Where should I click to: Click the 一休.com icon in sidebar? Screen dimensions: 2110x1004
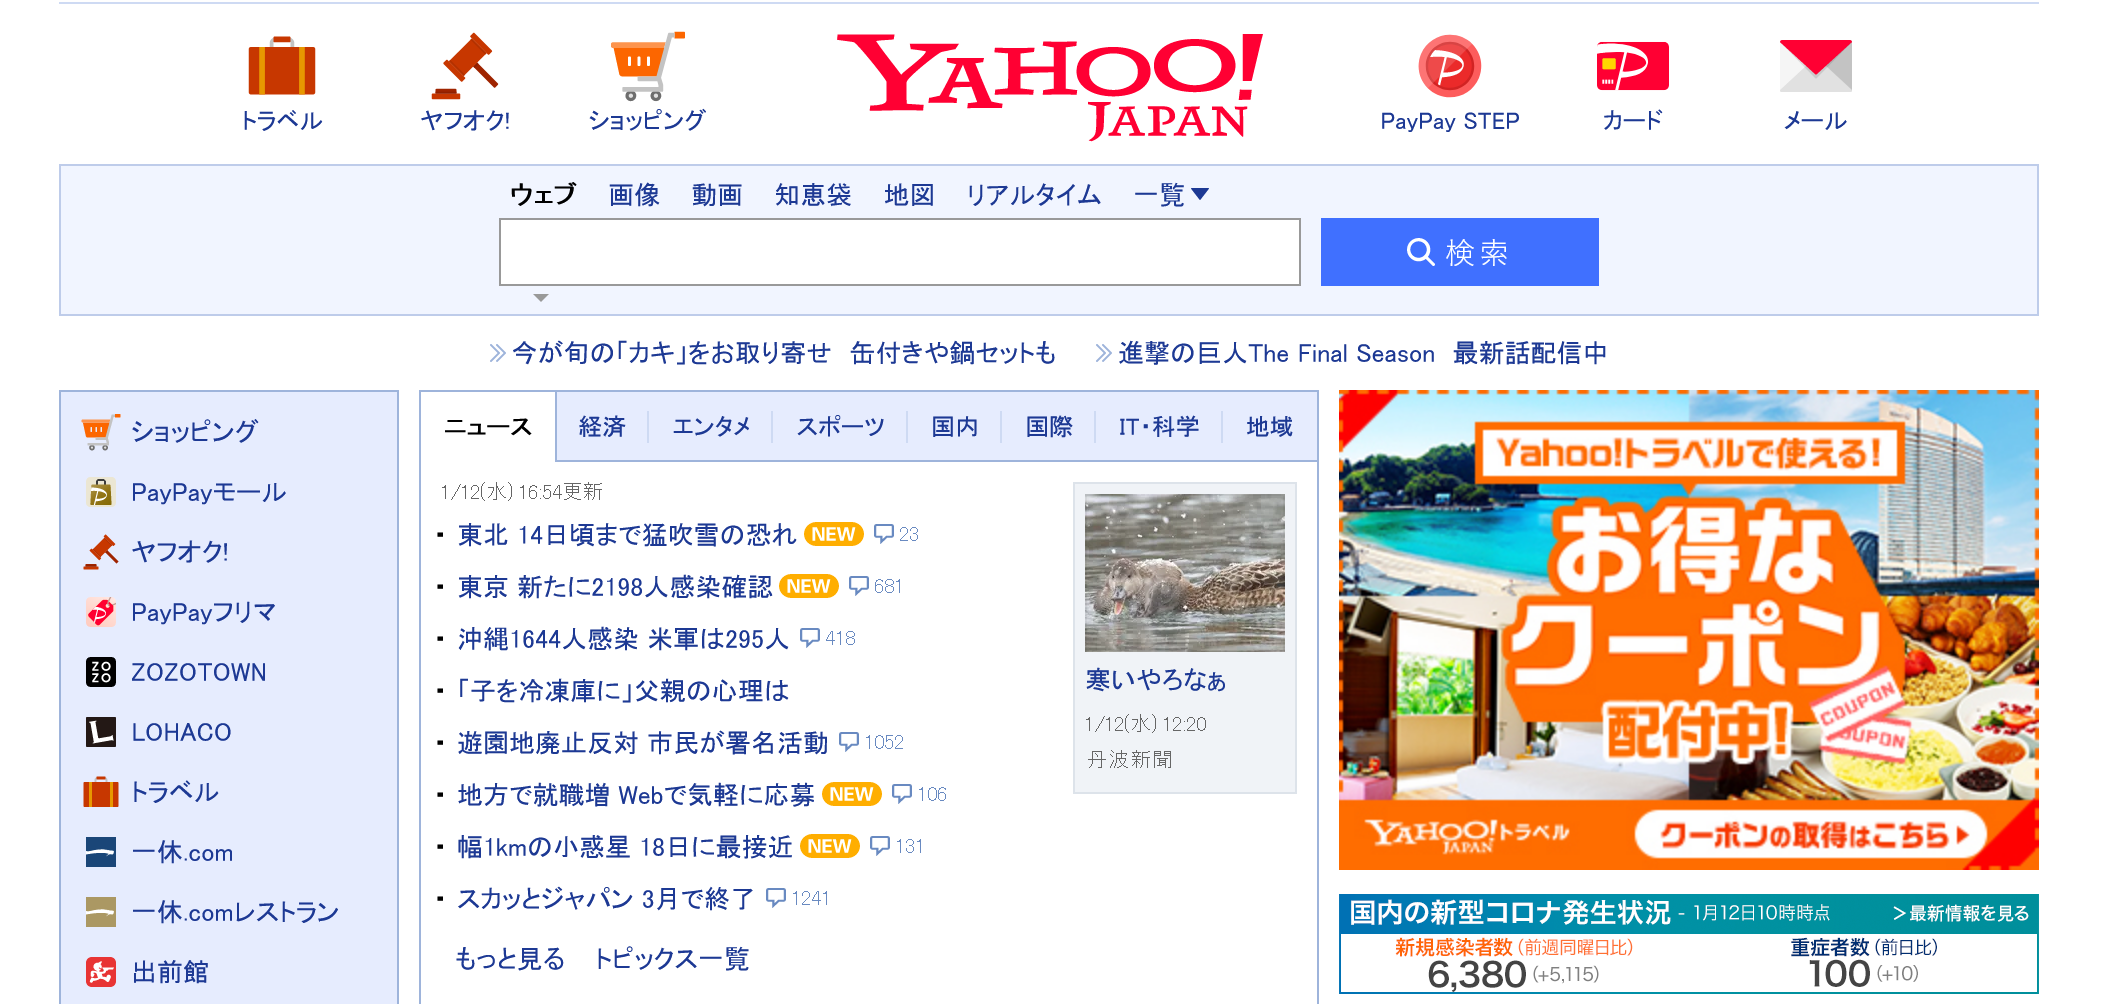pos(100,852)
